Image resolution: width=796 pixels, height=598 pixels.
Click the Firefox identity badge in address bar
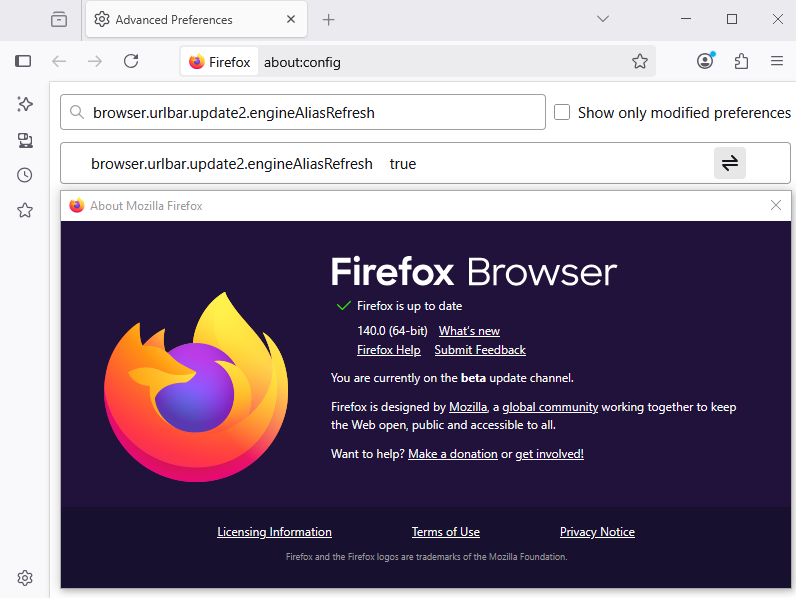point(219,62)
